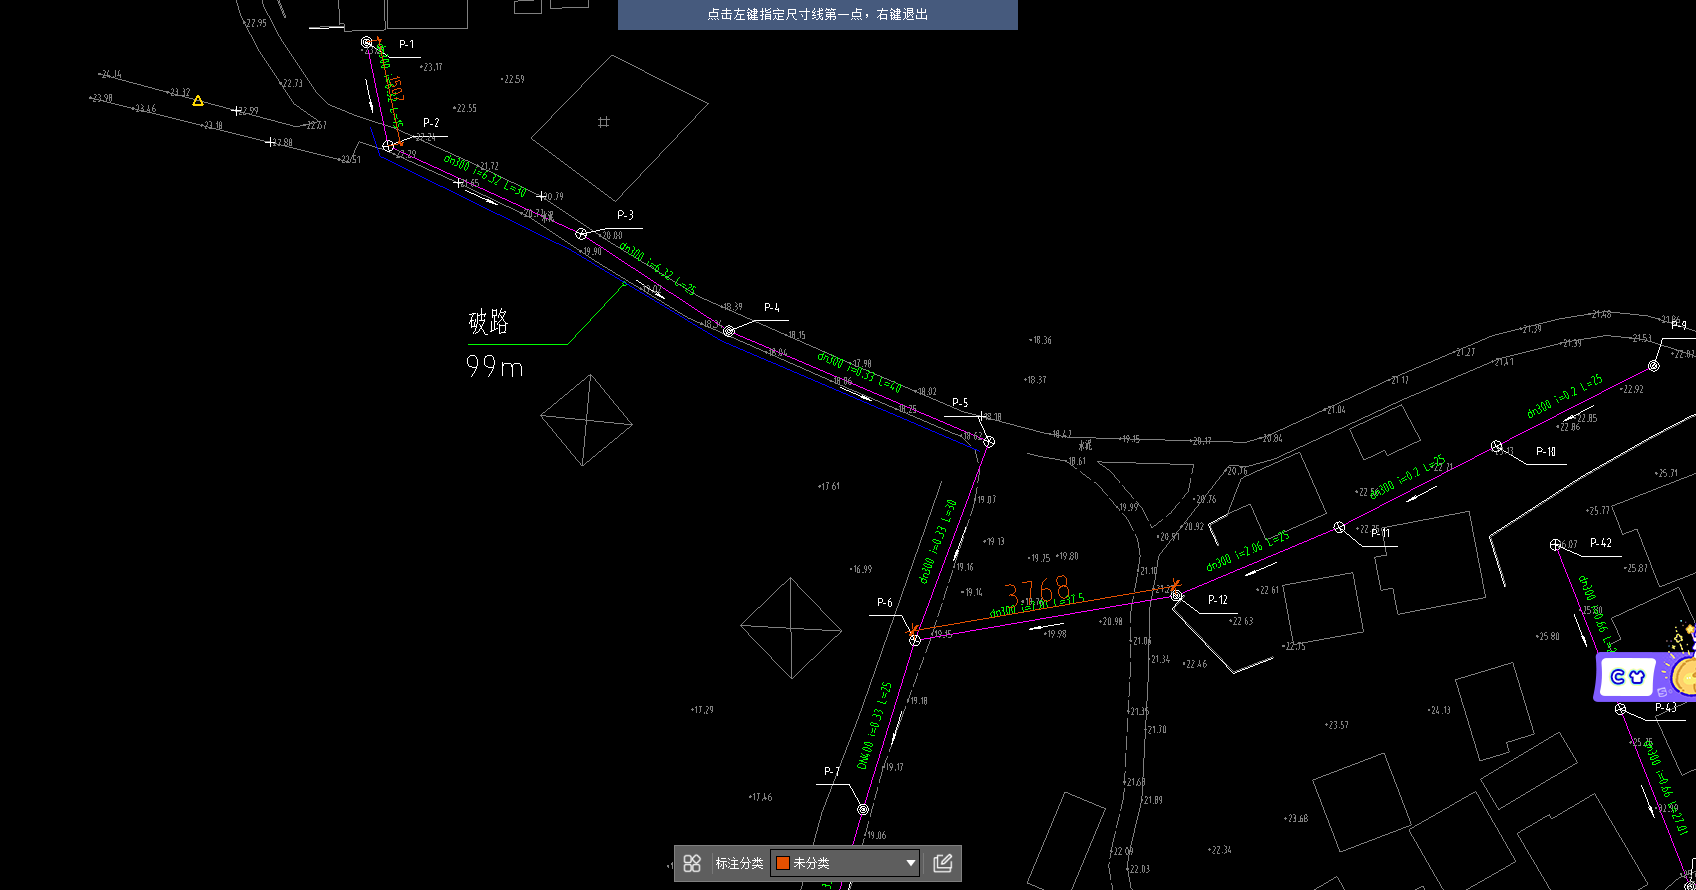1696x890 pixels.
Task: Select the manhole node at P-5
Action: click(988, 442)
